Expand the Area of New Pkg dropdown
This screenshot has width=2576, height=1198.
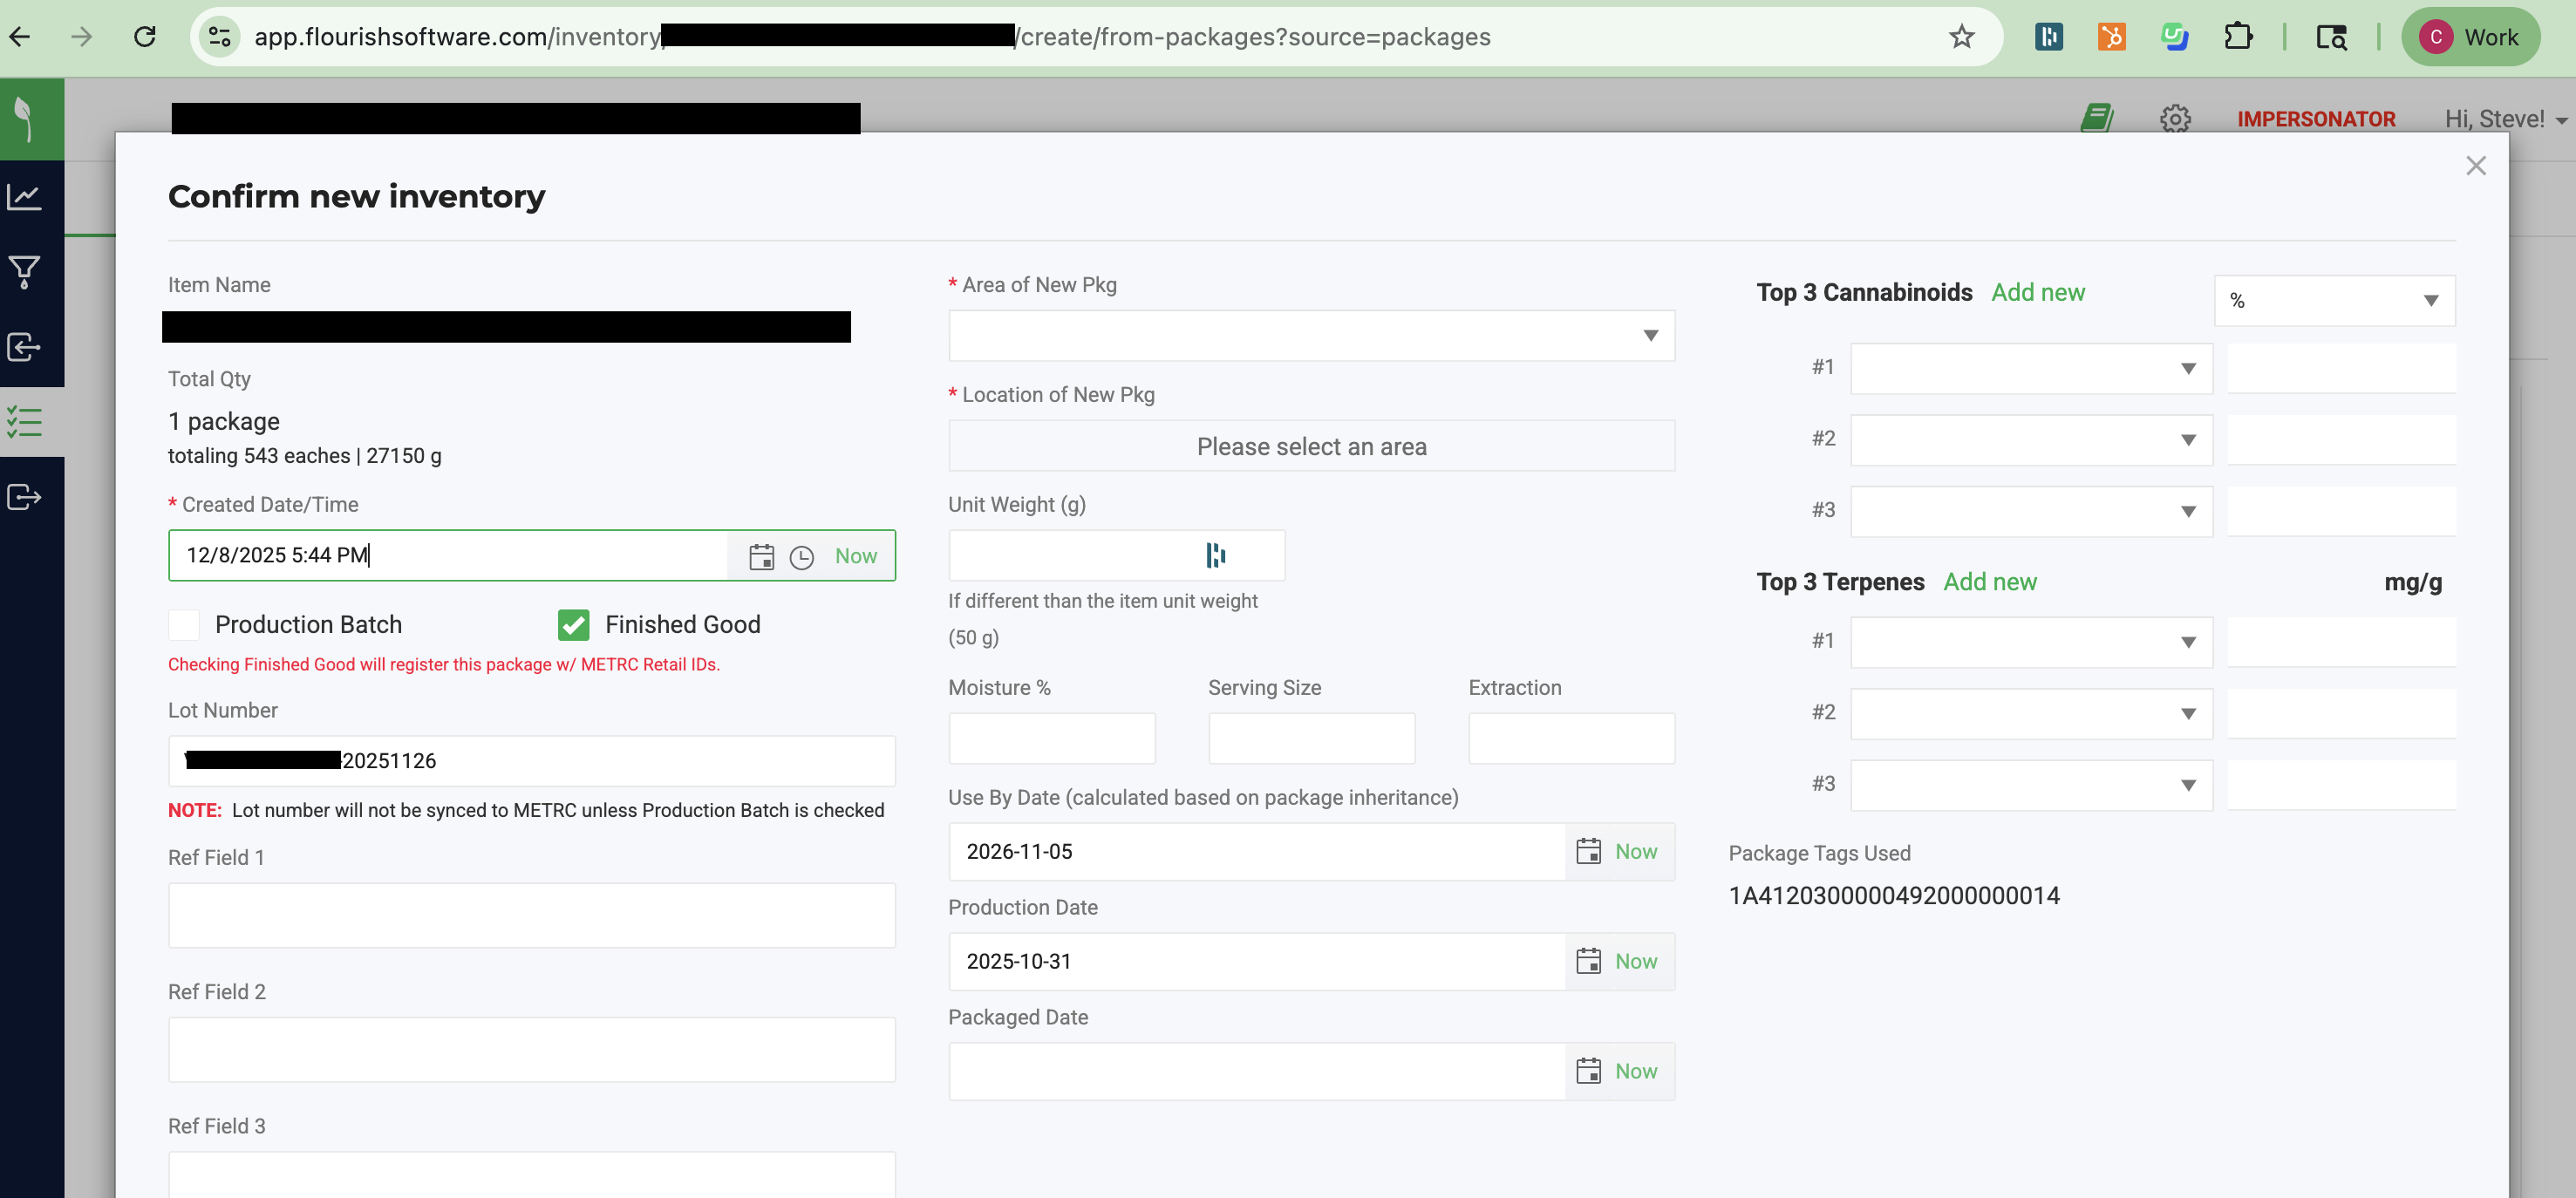pos(1310,336)
